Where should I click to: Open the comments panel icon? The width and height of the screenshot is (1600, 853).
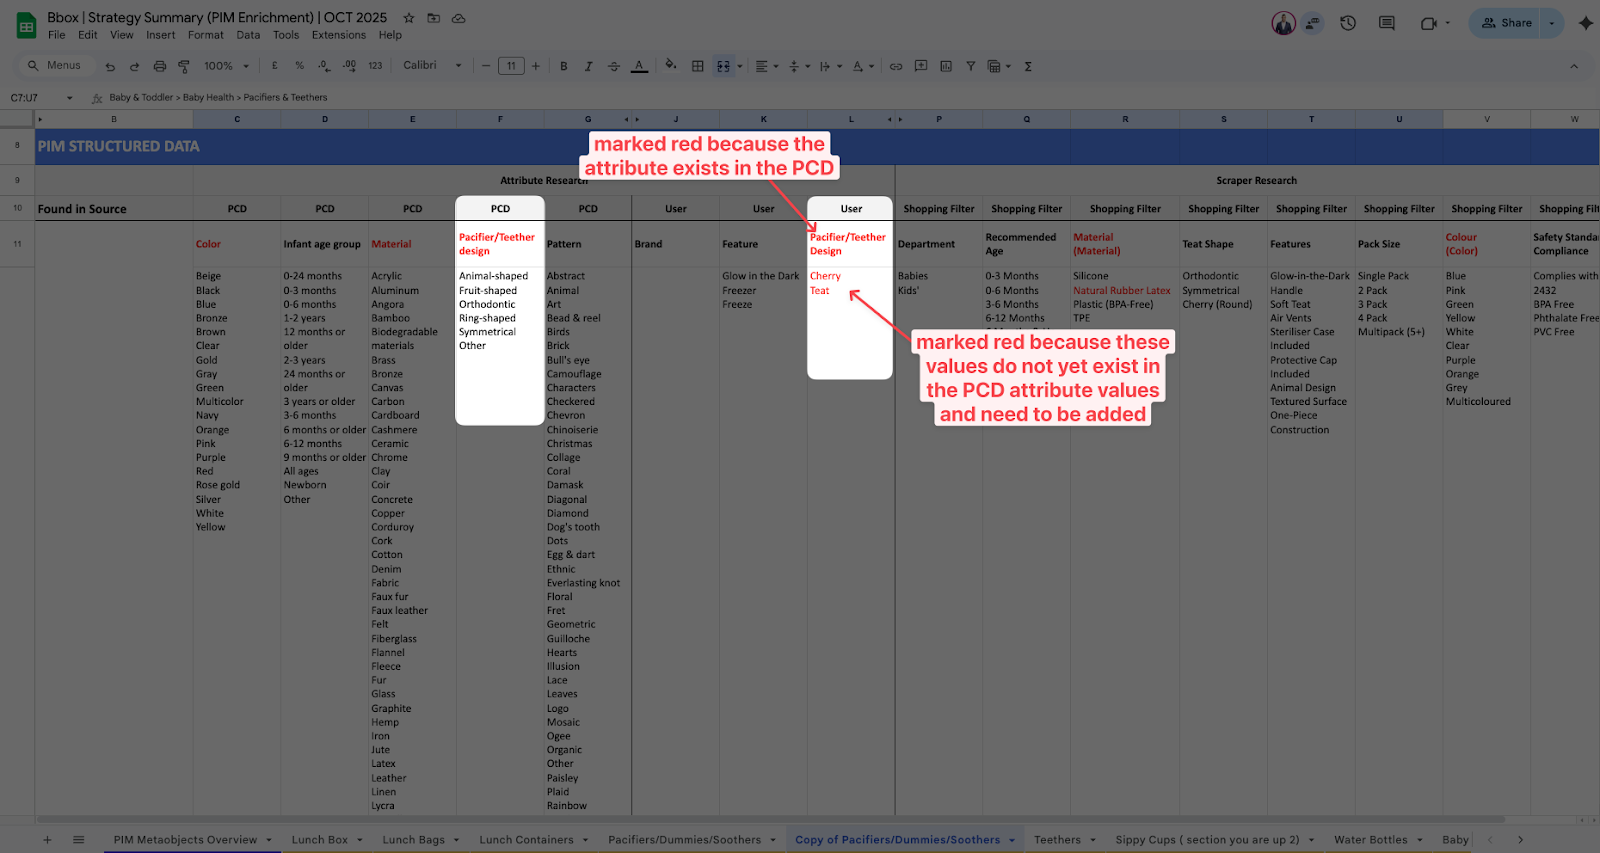(x=1386, y=23)
